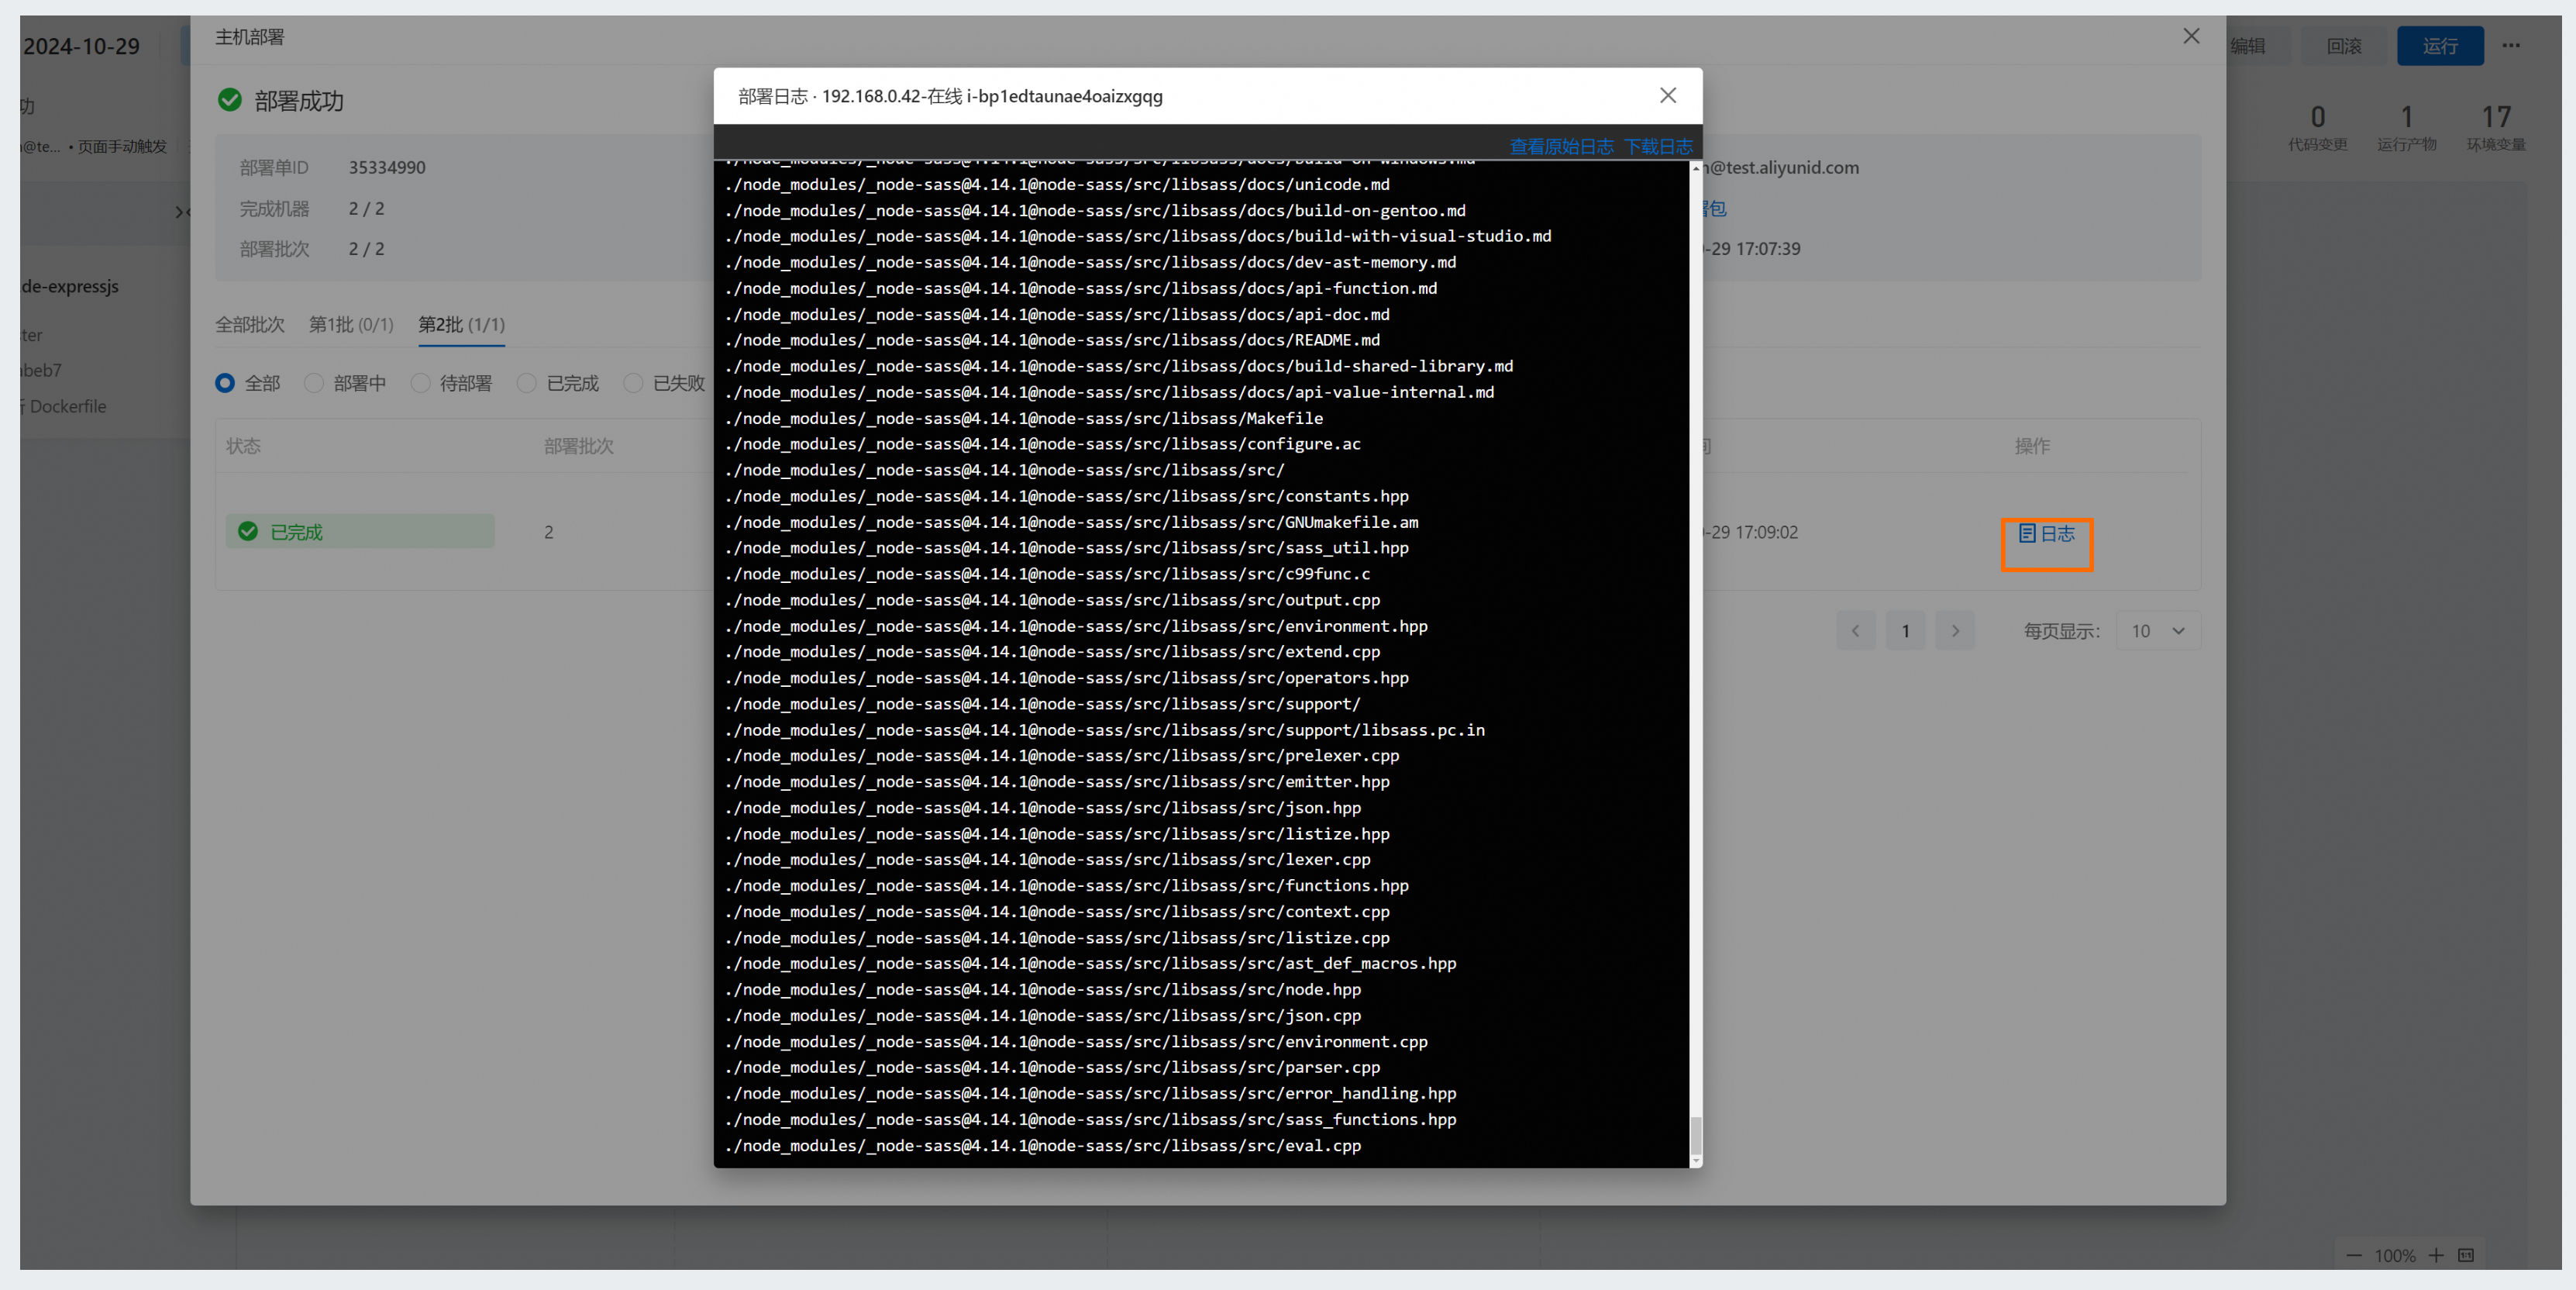Click the 运行 button
2576x1290 pixels.
click(2439, 46)
